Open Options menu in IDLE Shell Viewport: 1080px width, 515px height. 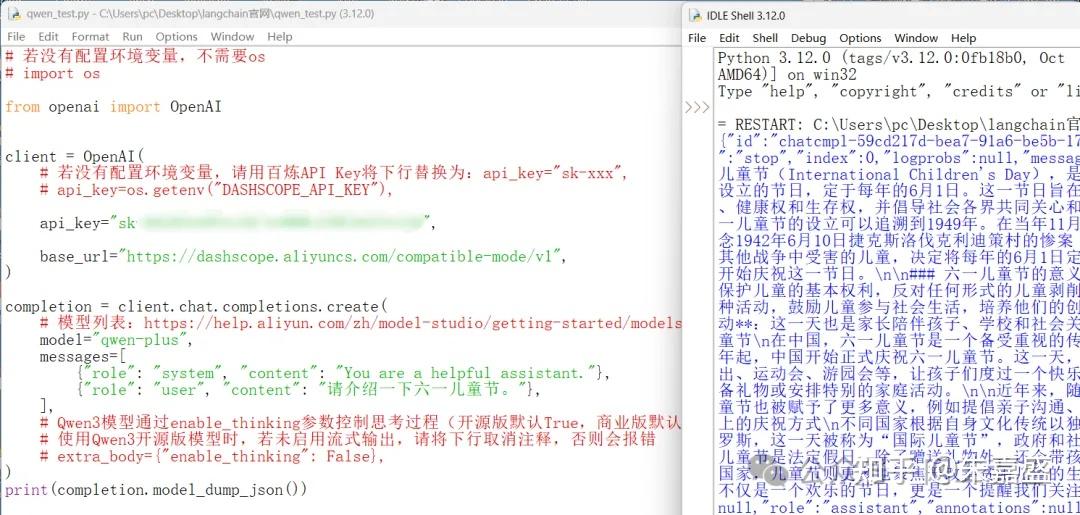pyautogui.click(x=860, y=38)
